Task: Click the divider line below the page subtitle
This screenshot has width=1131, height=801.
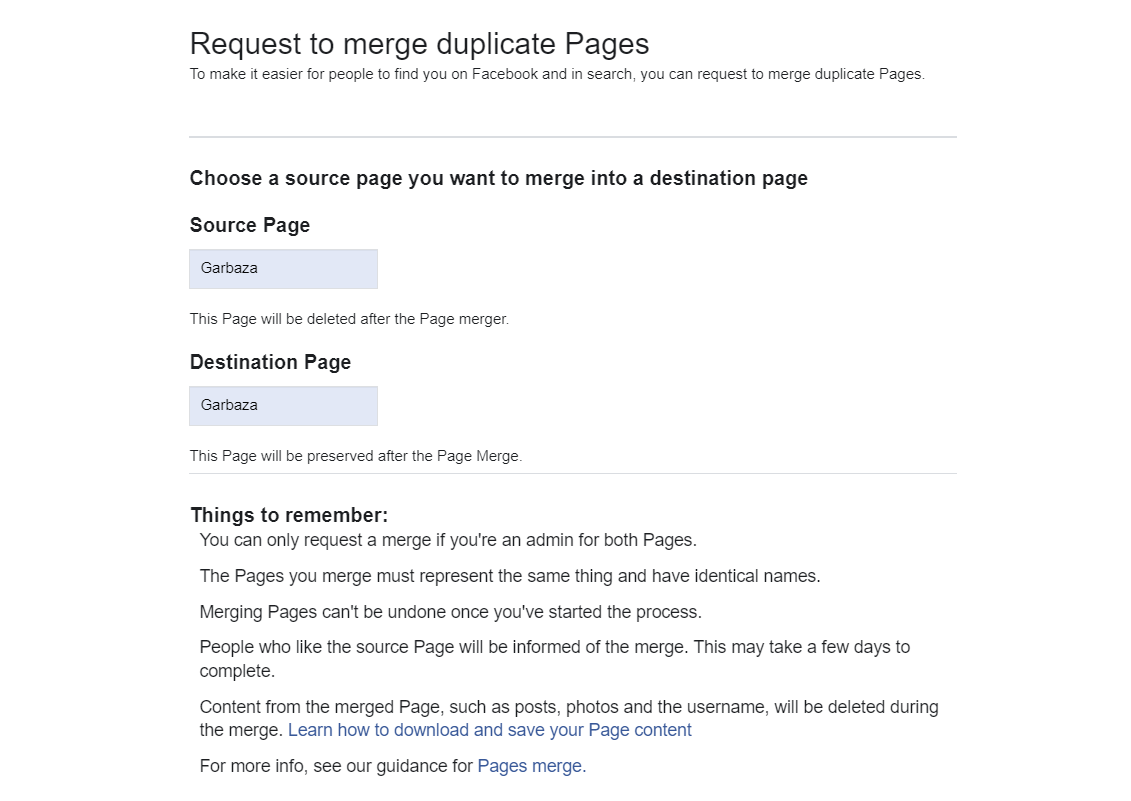Action: [572, 137]
